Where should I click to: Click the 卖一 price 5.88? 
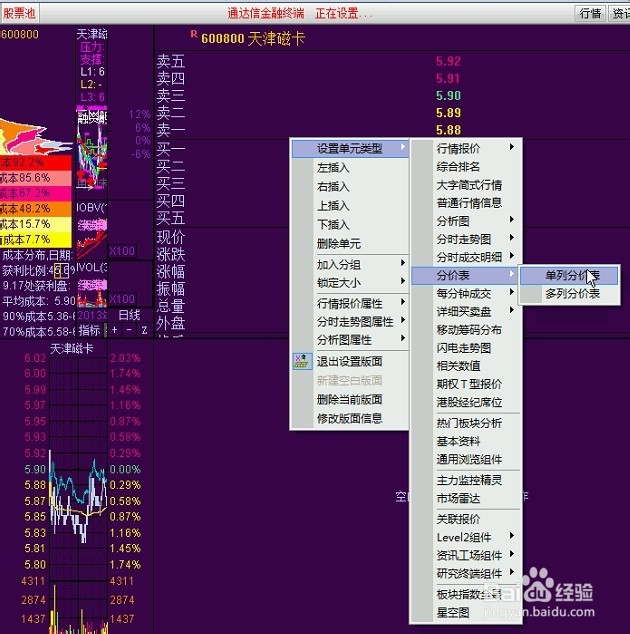point(448,130)
